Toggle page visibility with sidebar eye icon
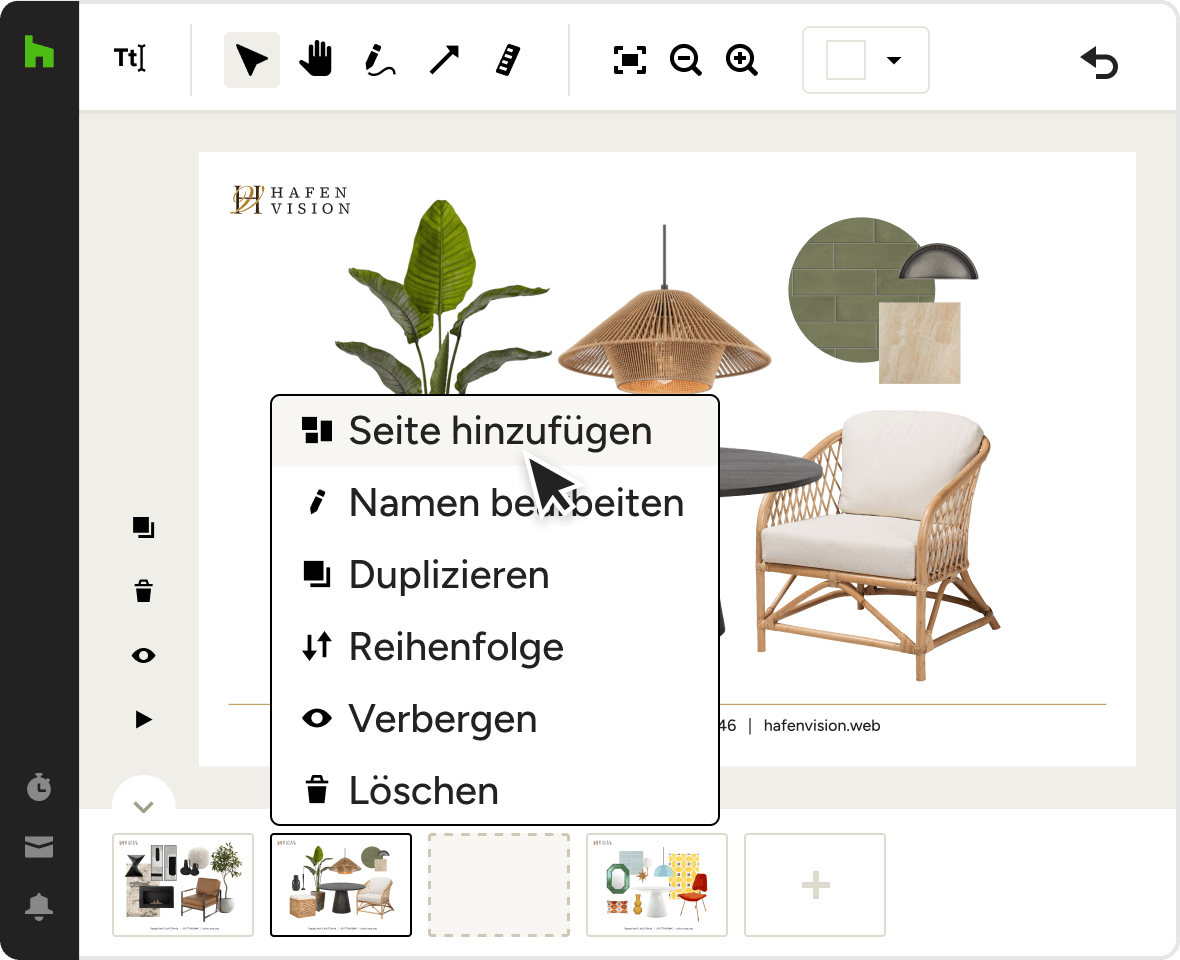This screenshot has width=1180, height=960. pos(143,655)
